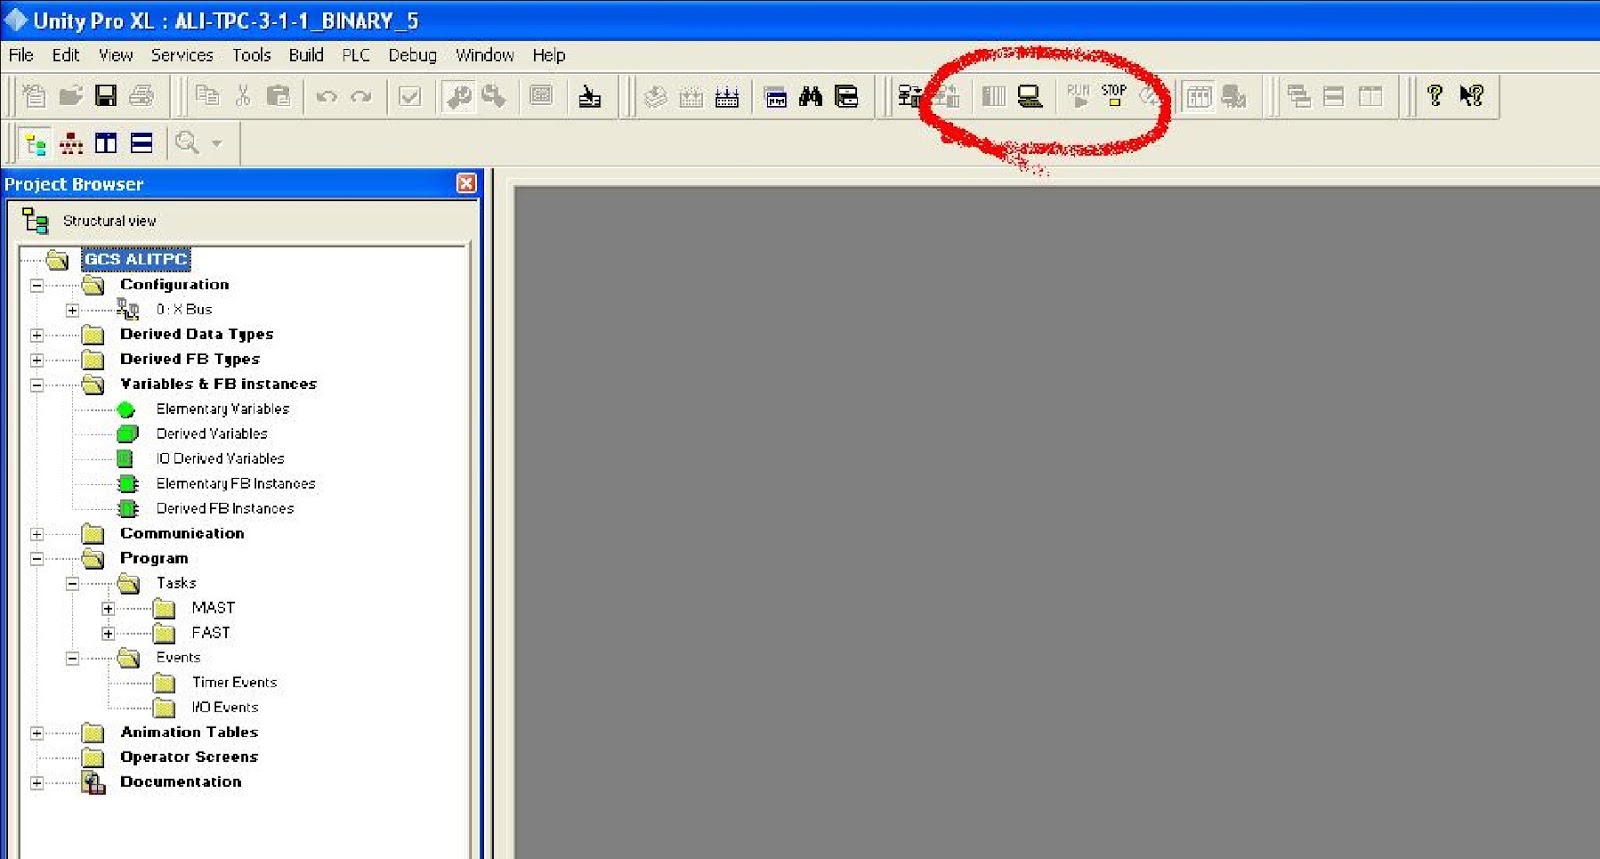Image resolution: width=1600 pixels, height=859 pixels.
Task: Expand the FAST task node
Action: coord(108,633)
